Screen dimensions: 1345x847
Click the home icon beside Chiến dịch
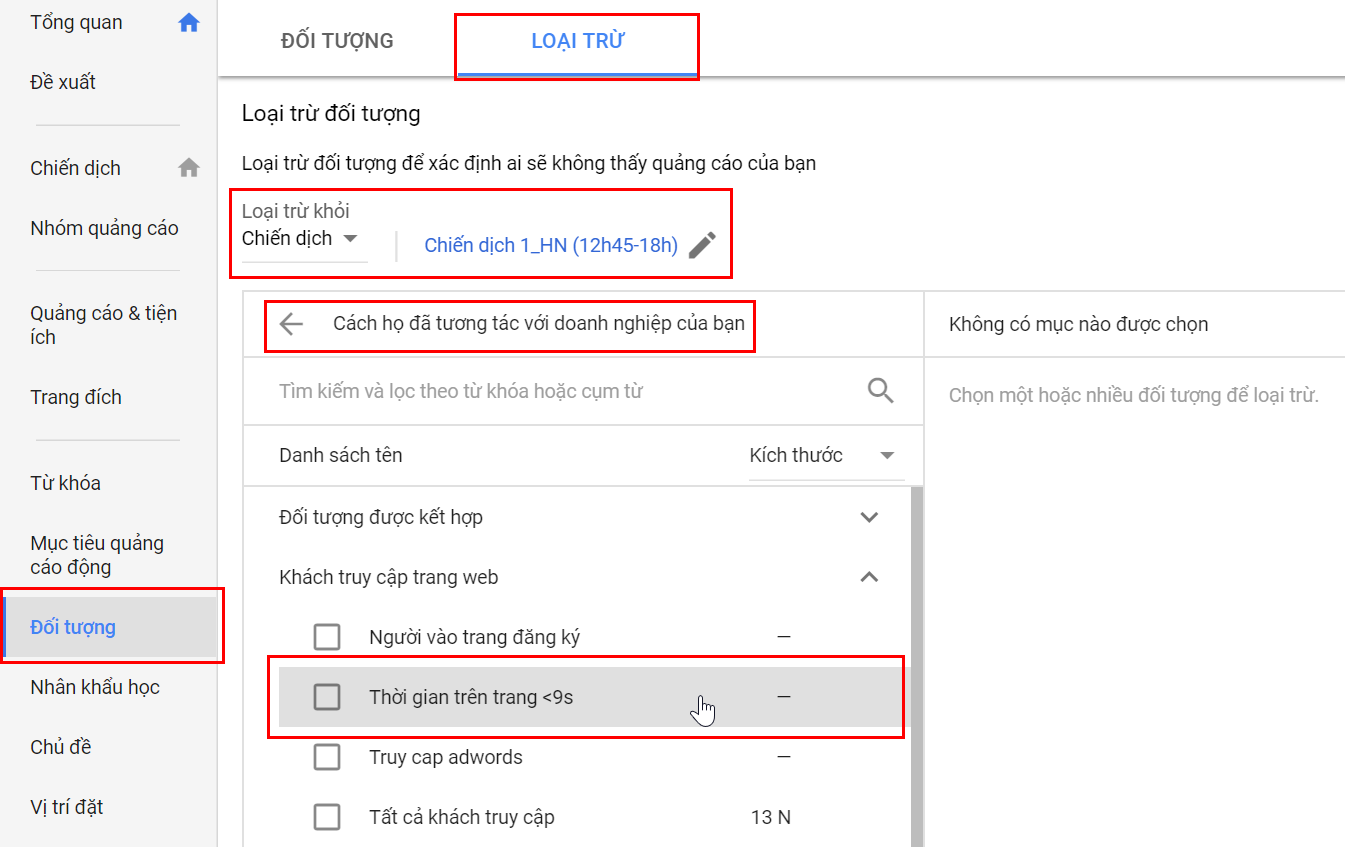[x=189, y=168]
